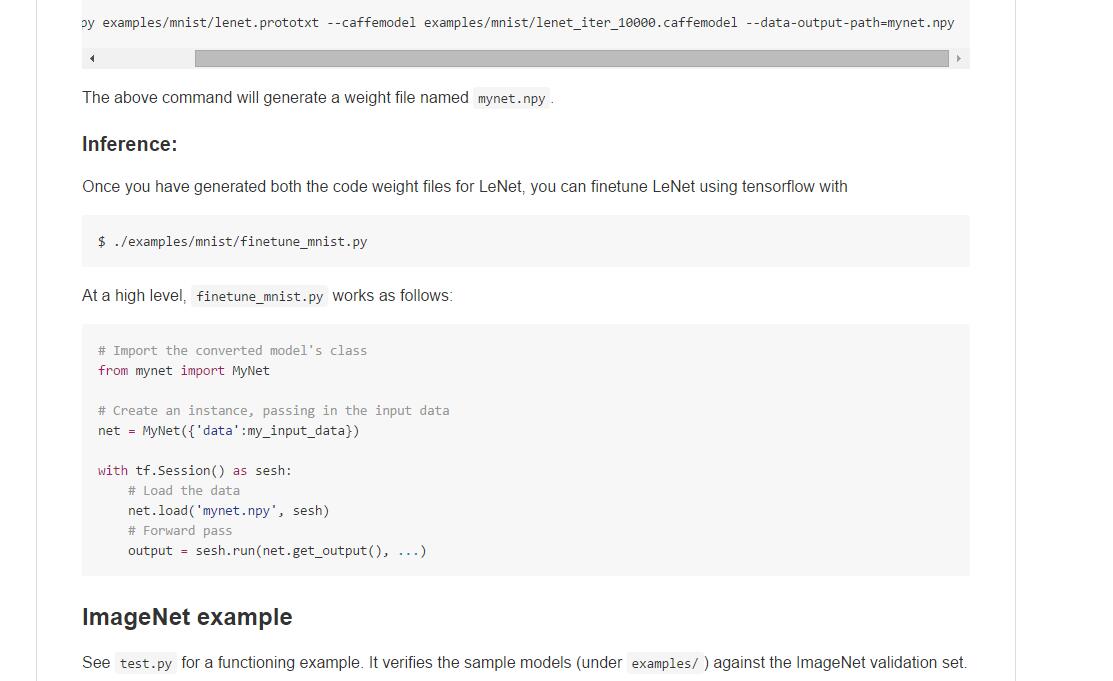
Task: Click the "$ ./examples/mnist/finetune_mnist.py" command line
Action: click(232, 241)
